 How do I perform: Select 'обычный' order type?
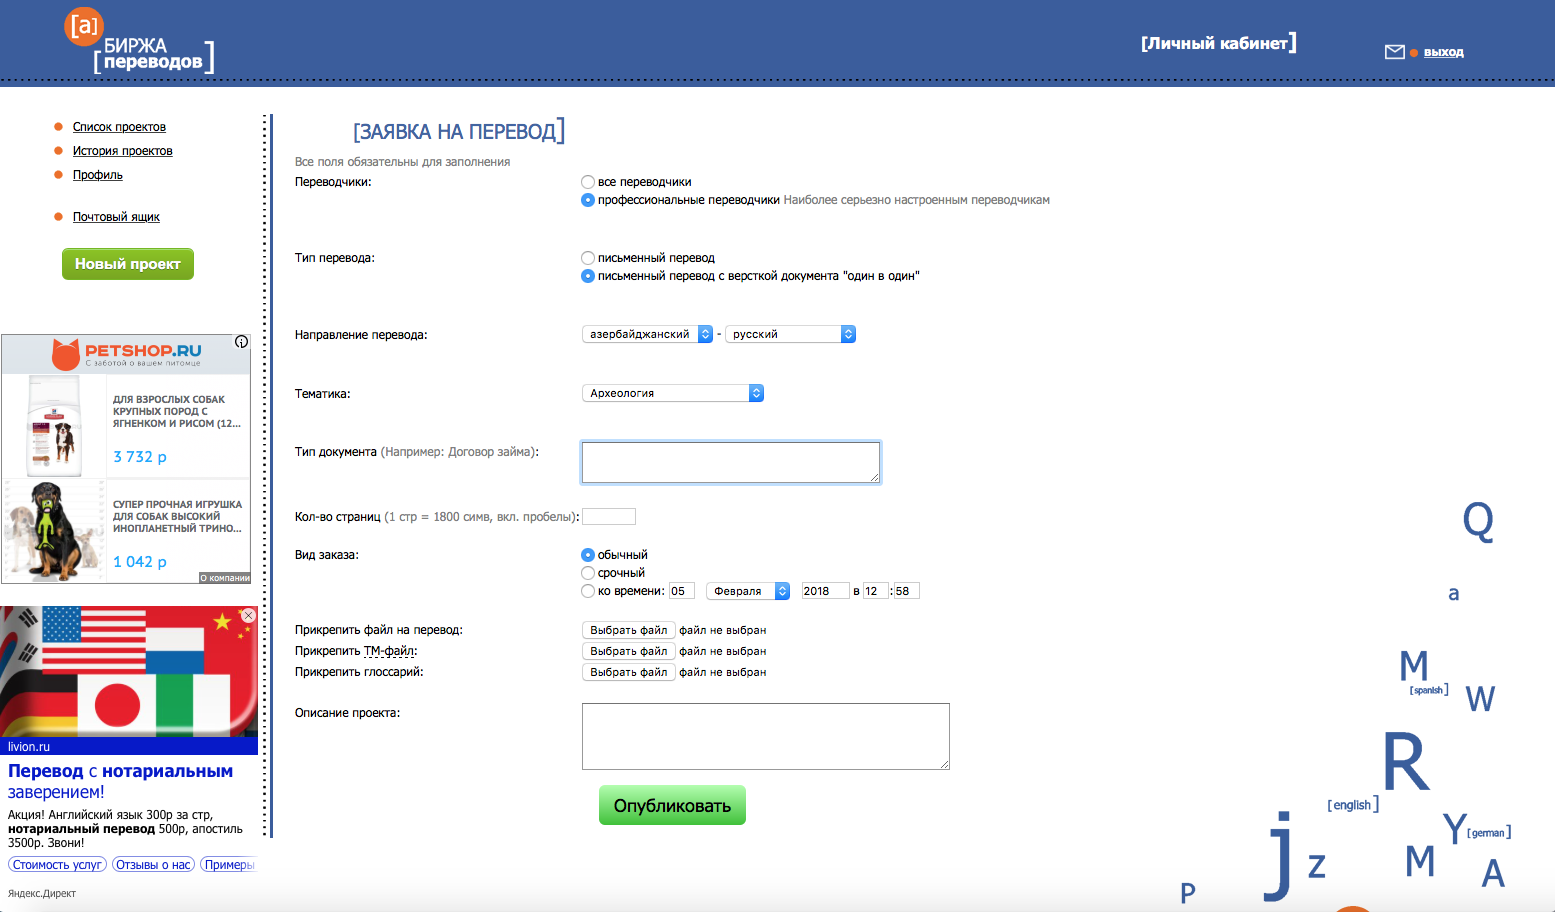(588, 555)
